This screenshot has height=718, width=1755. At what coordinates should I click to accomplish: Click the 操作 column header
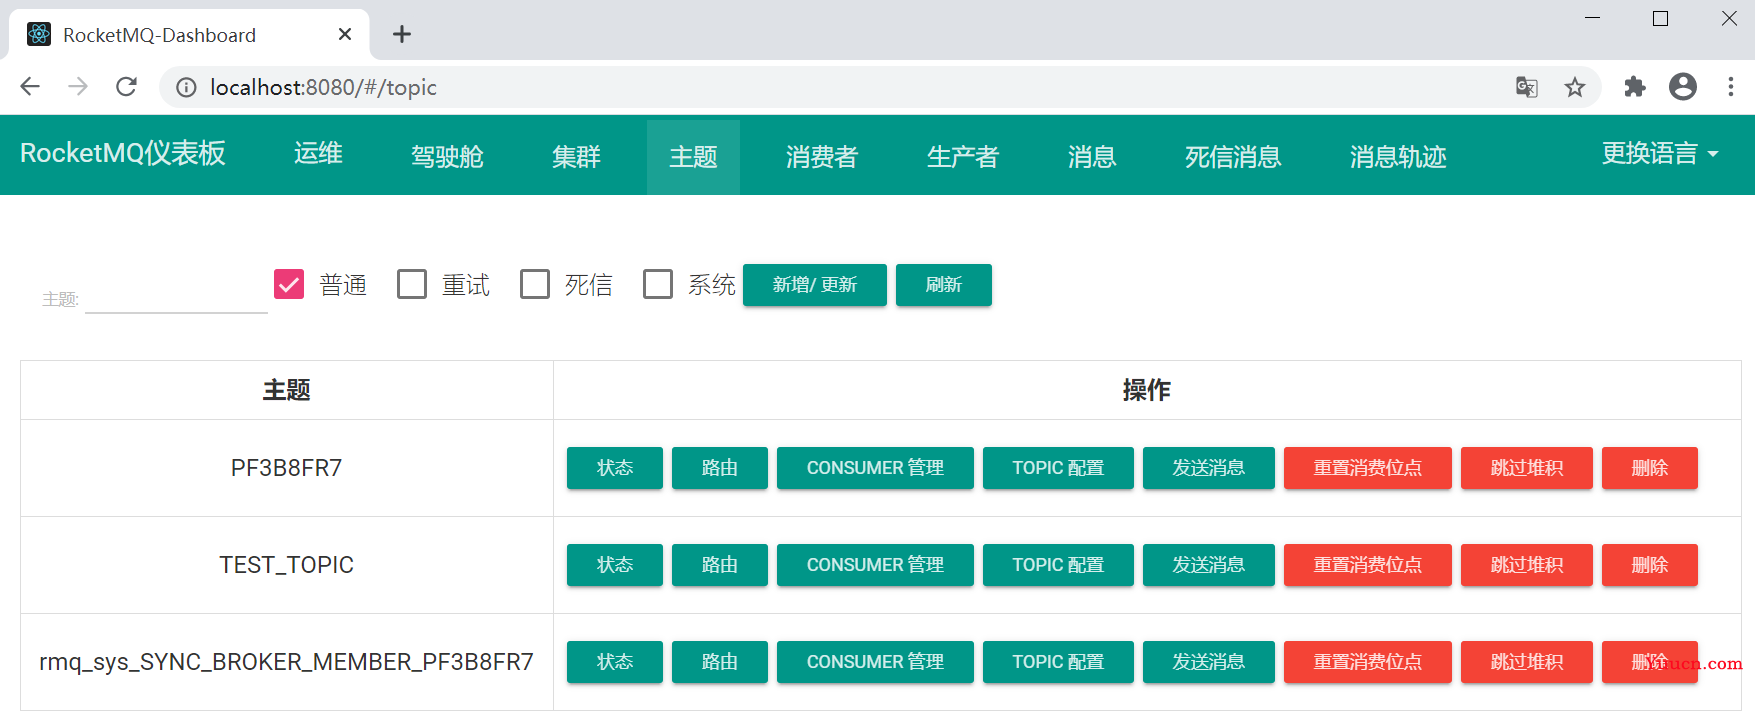[1147, 390]
